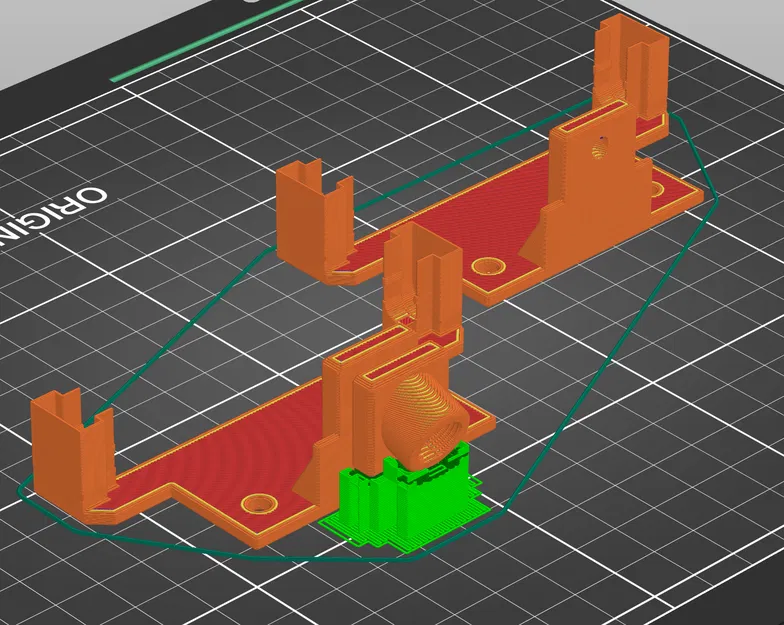Click the countersunk screw hole on front part's base
This screenshot has width=784, height=625.
(258, 504)
